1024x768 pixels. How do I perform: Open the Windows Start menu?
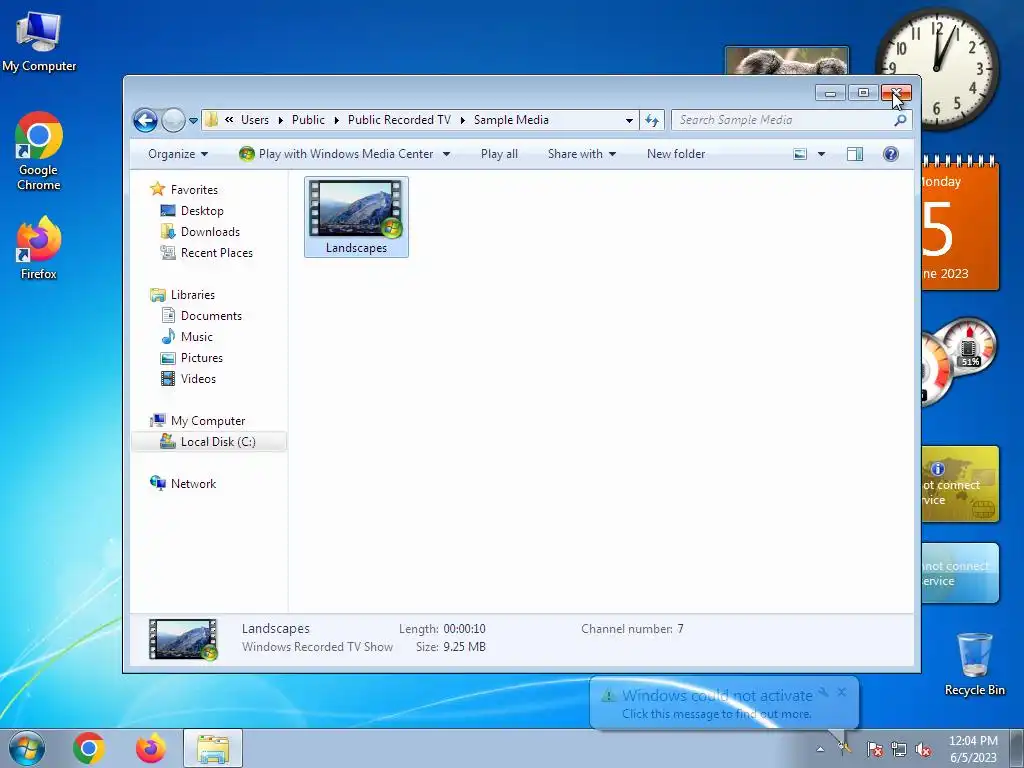pos(27,748)
